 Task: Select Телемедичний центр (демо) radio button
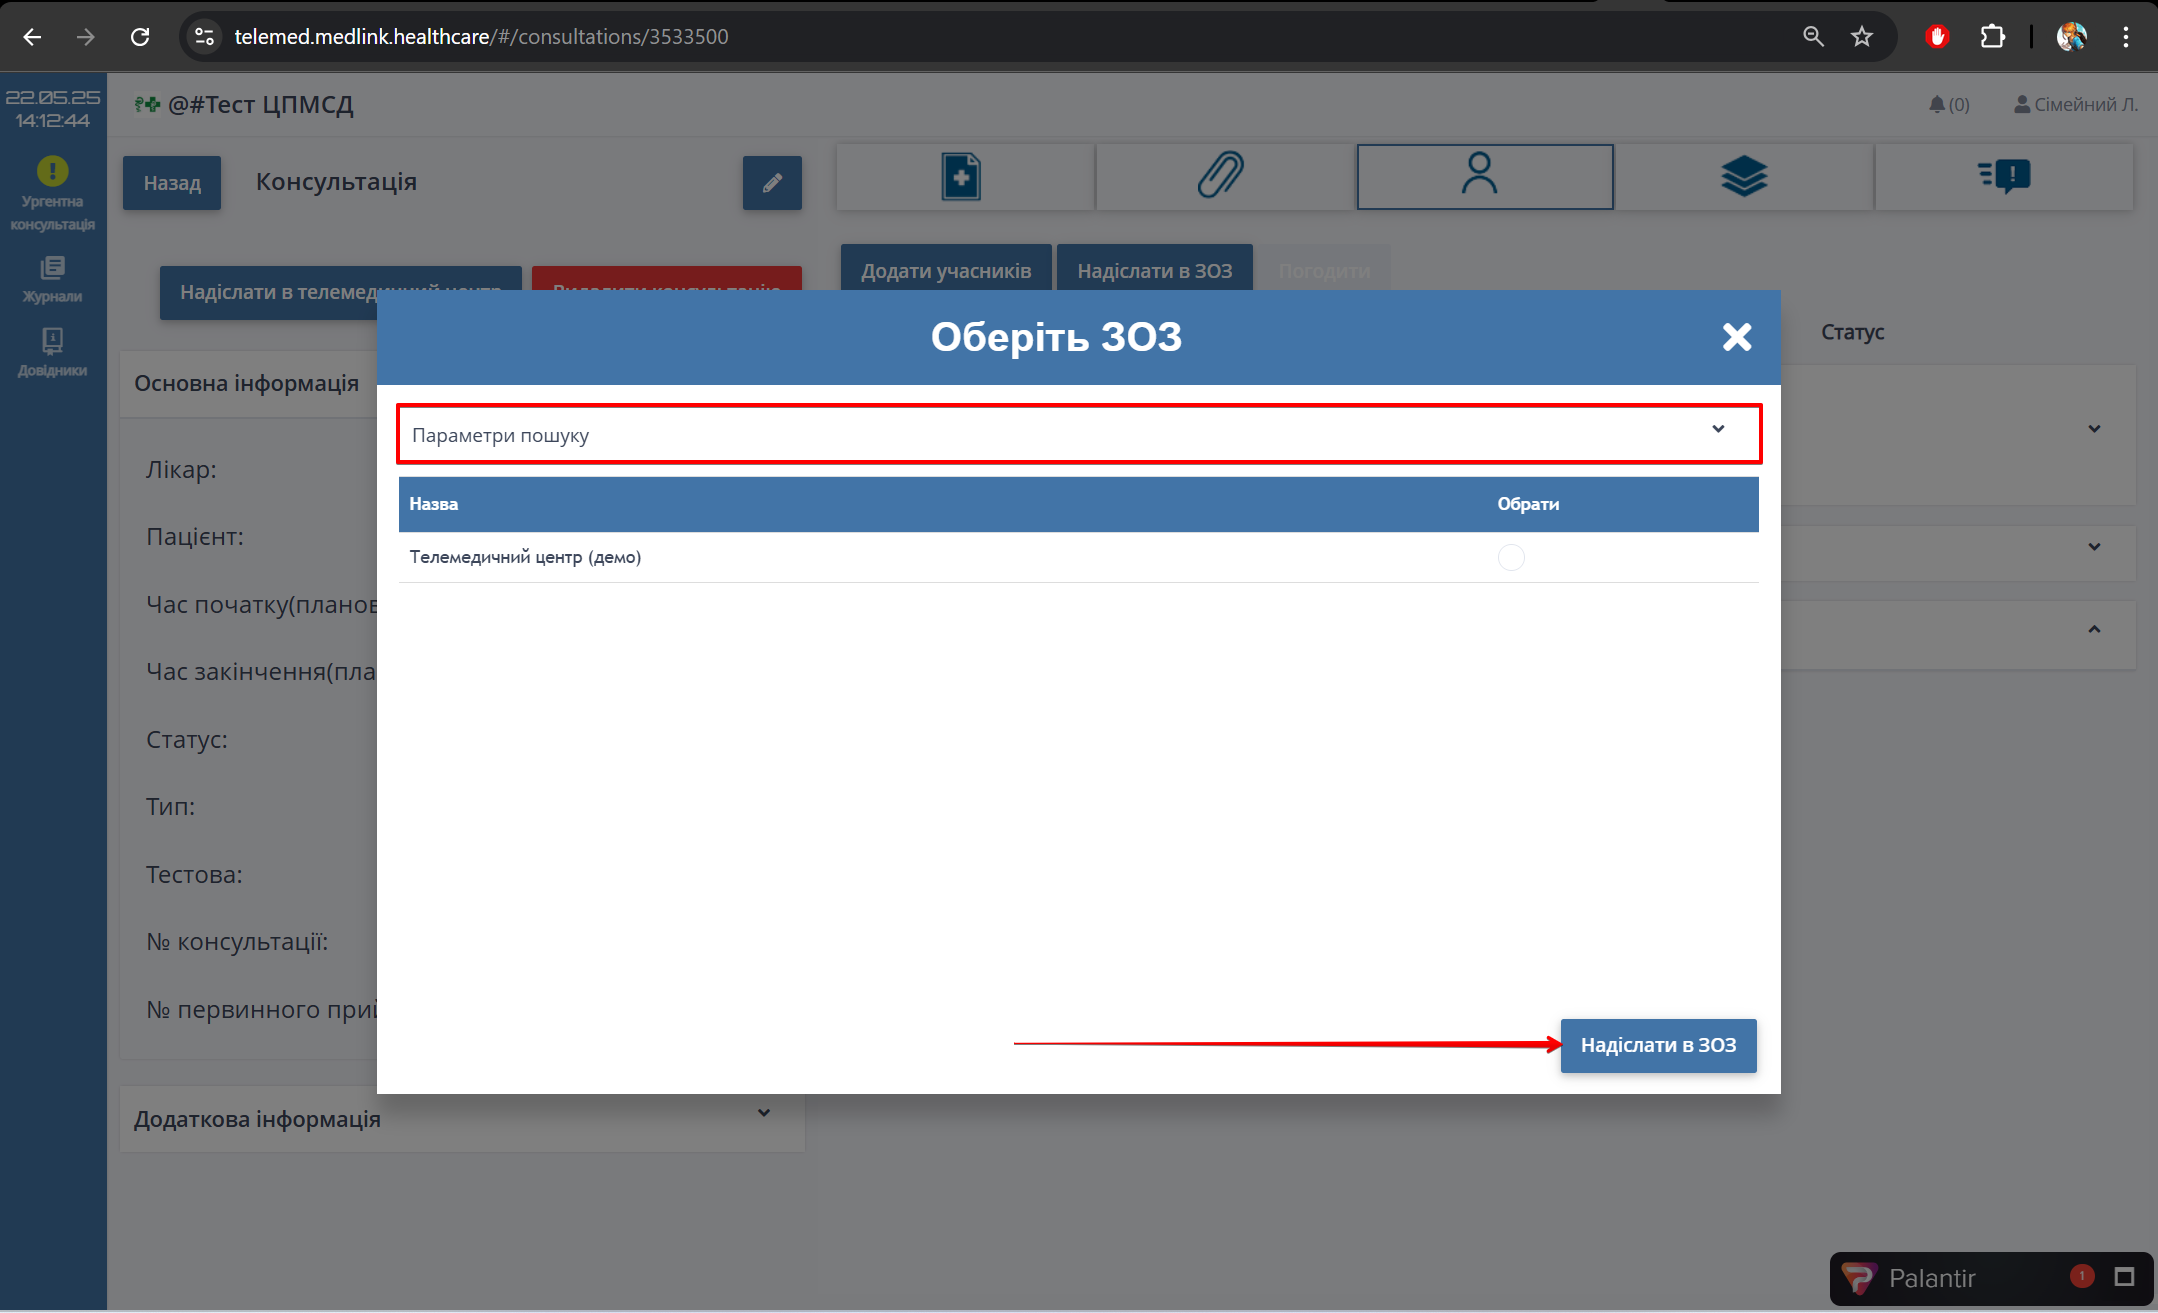1511,557
